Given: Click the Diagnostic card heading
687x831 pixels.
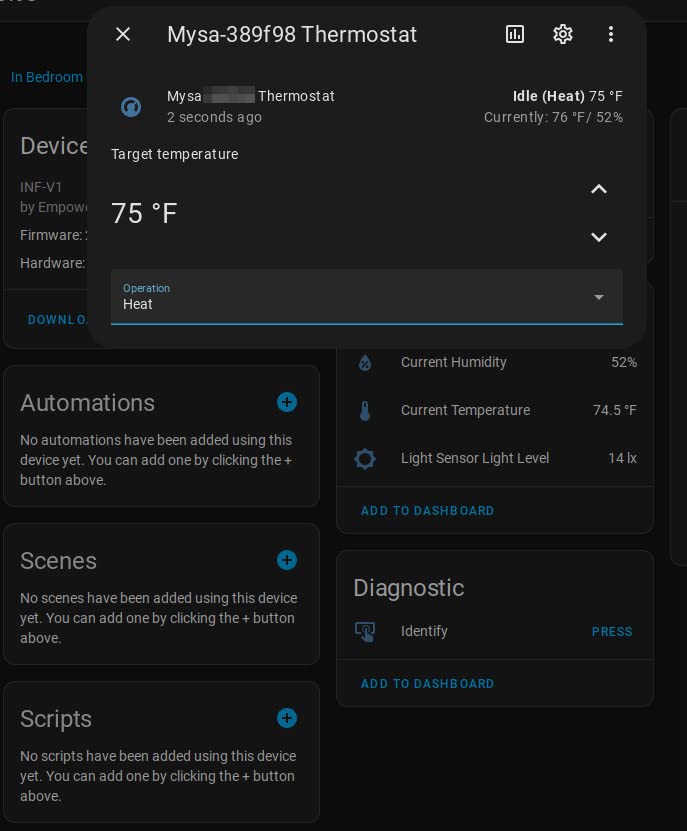Looking at the screenshot, I should click(x=409, y=588).
